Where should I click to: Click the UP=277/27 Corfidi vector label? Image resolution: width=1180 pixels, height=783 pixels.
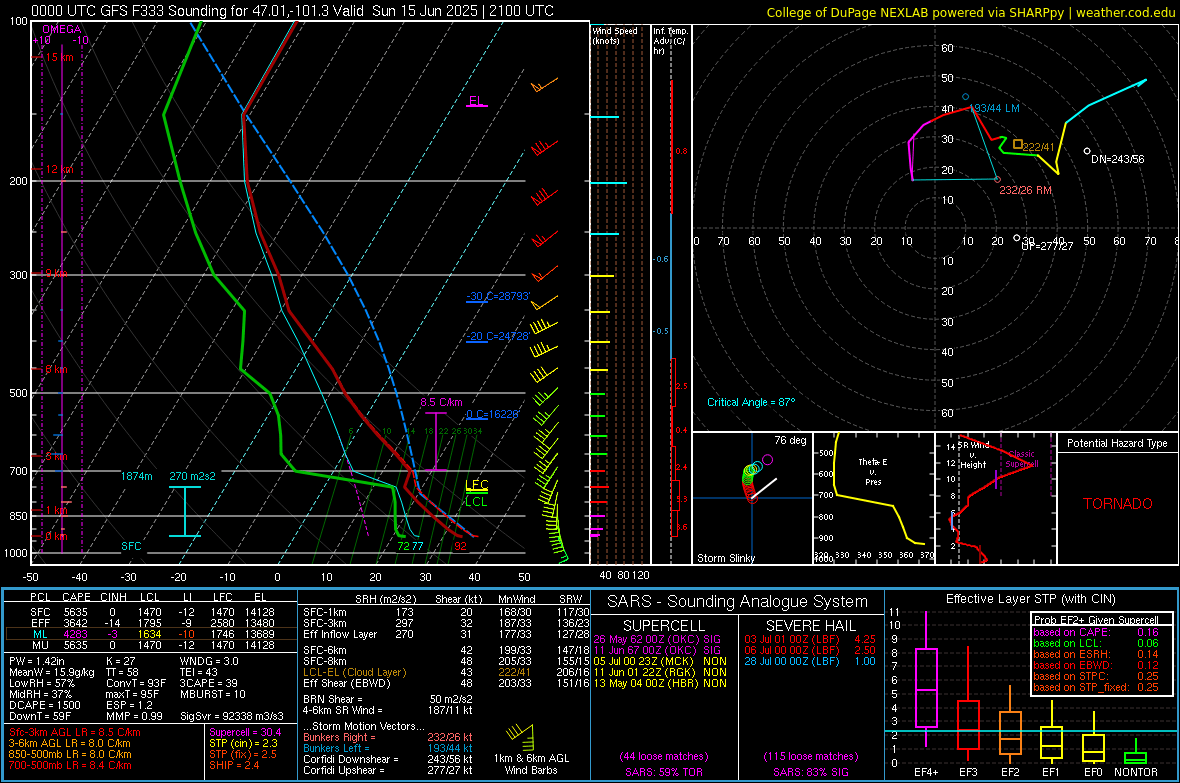pyautogui.click(x=1047, y=245)
